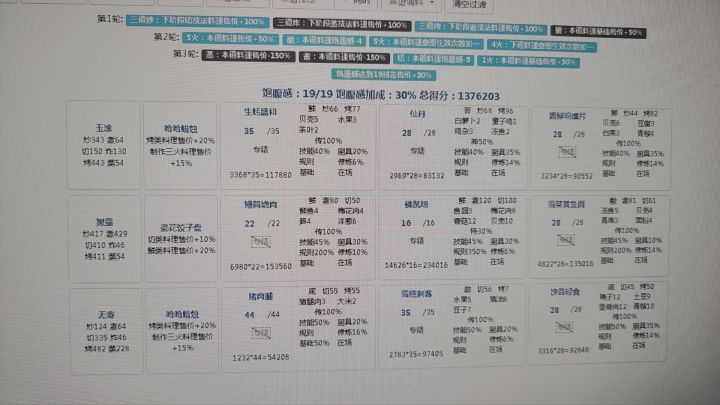Click 特30% in the 234016 card
720x405 pixels.
point(481,231)
